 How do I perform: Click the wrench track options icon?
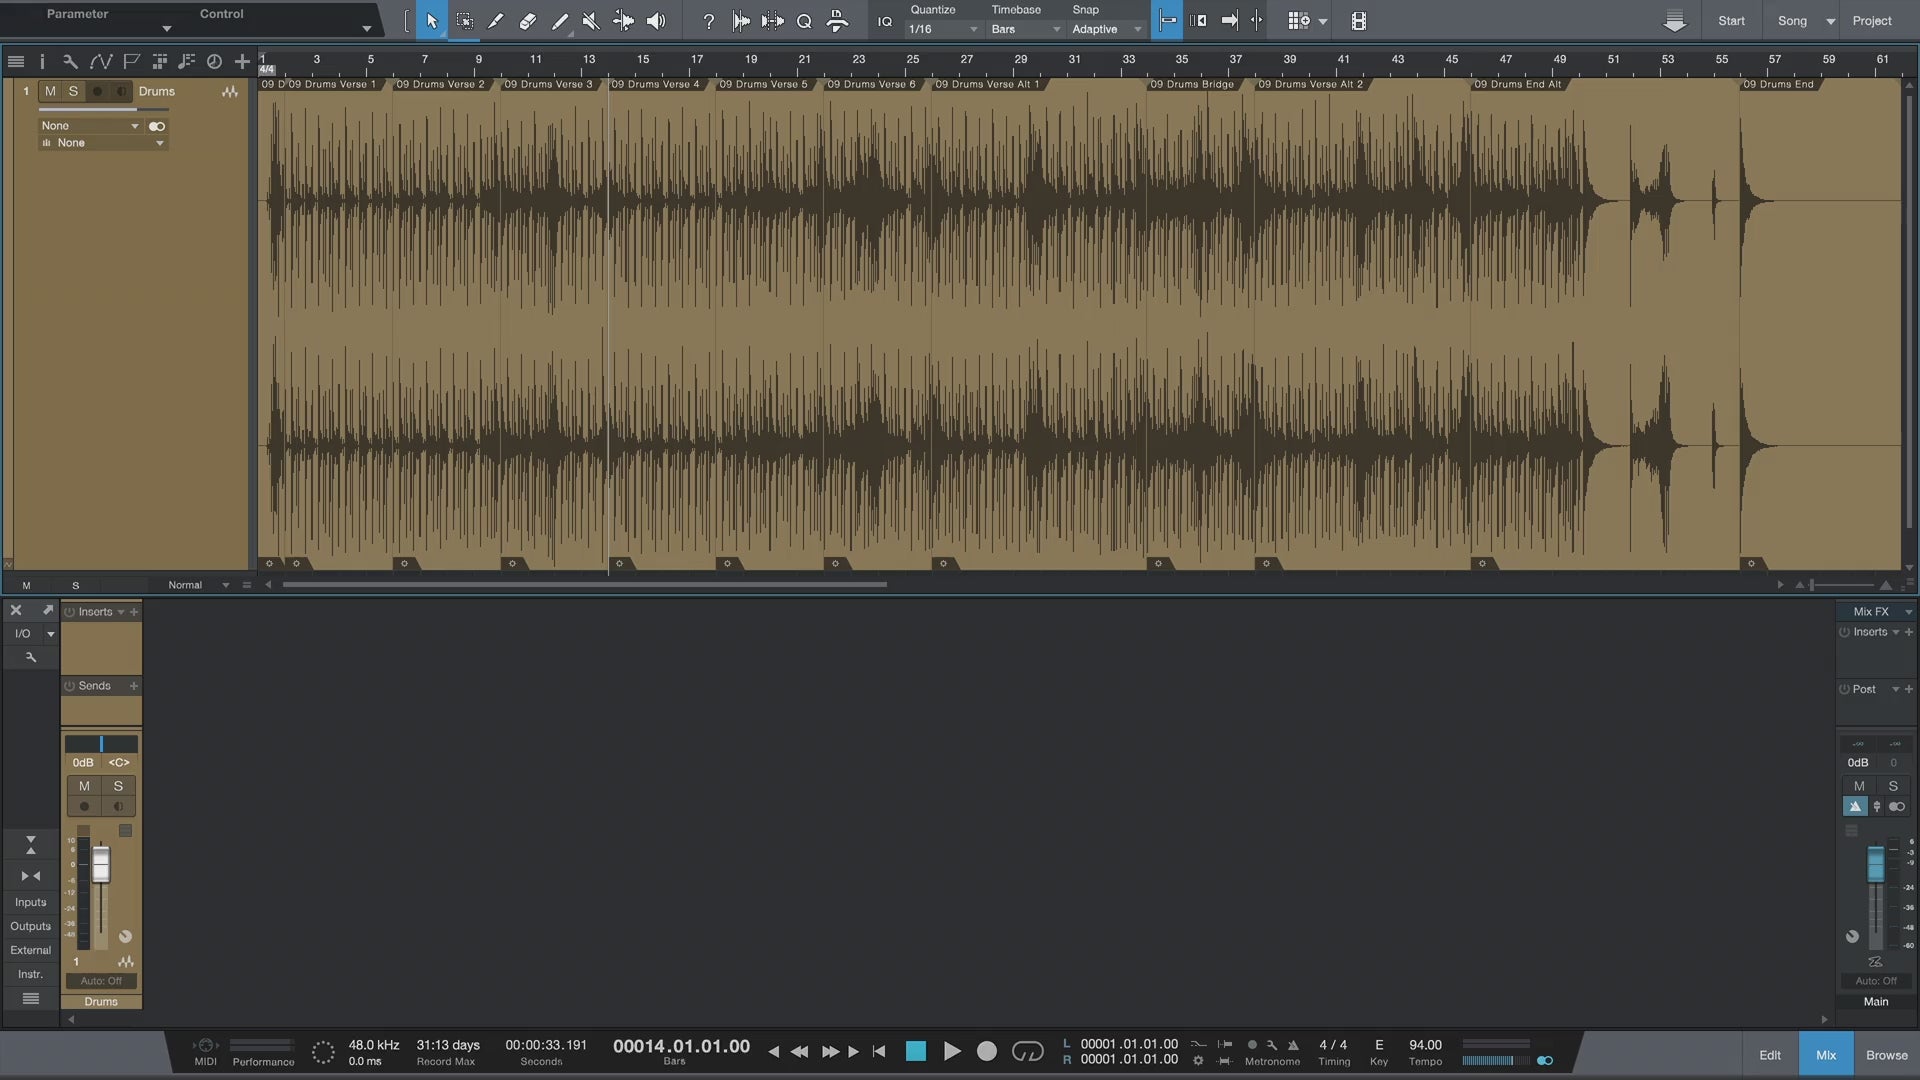[70, 62]
